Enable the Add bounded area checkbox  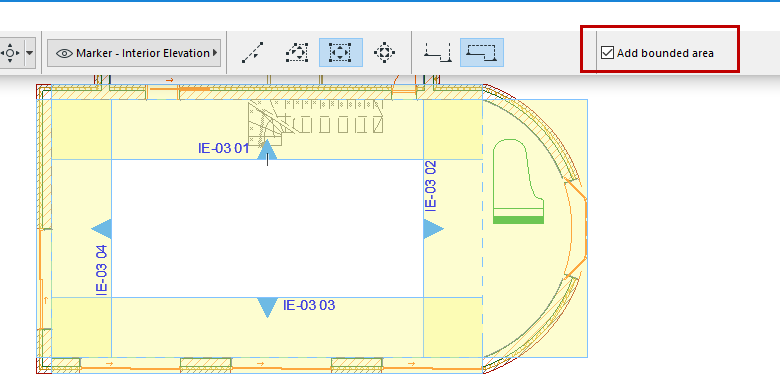[607, 53]
